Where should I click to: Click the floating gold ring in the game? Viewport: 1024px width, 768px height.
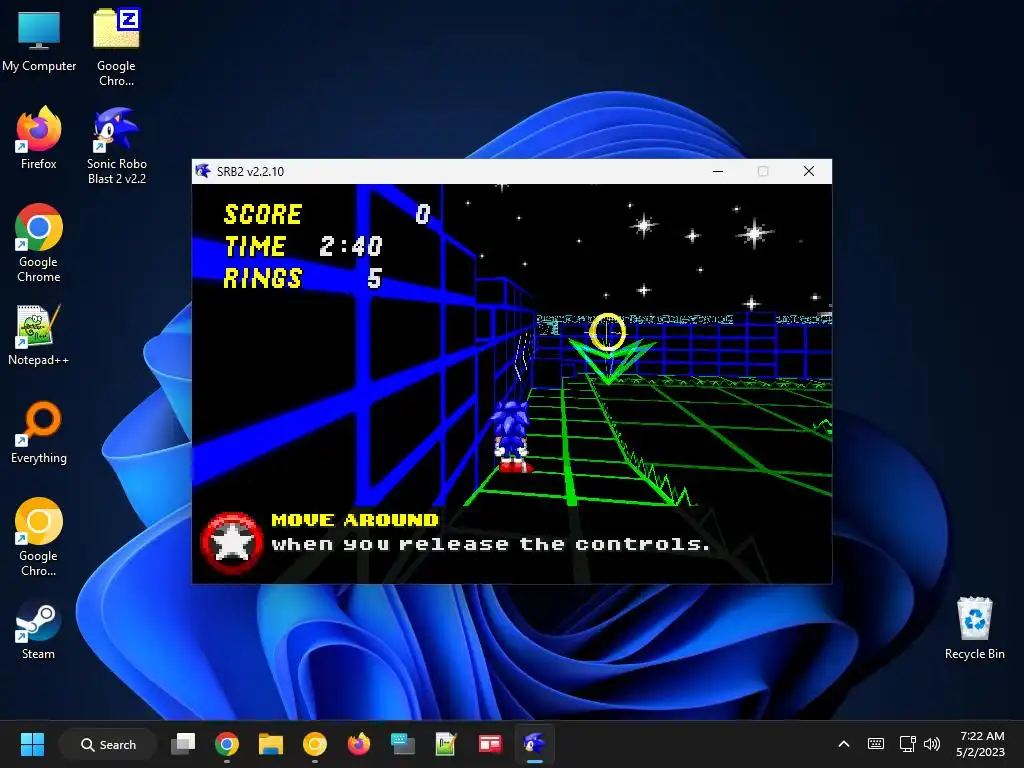[x=607, y=332]
